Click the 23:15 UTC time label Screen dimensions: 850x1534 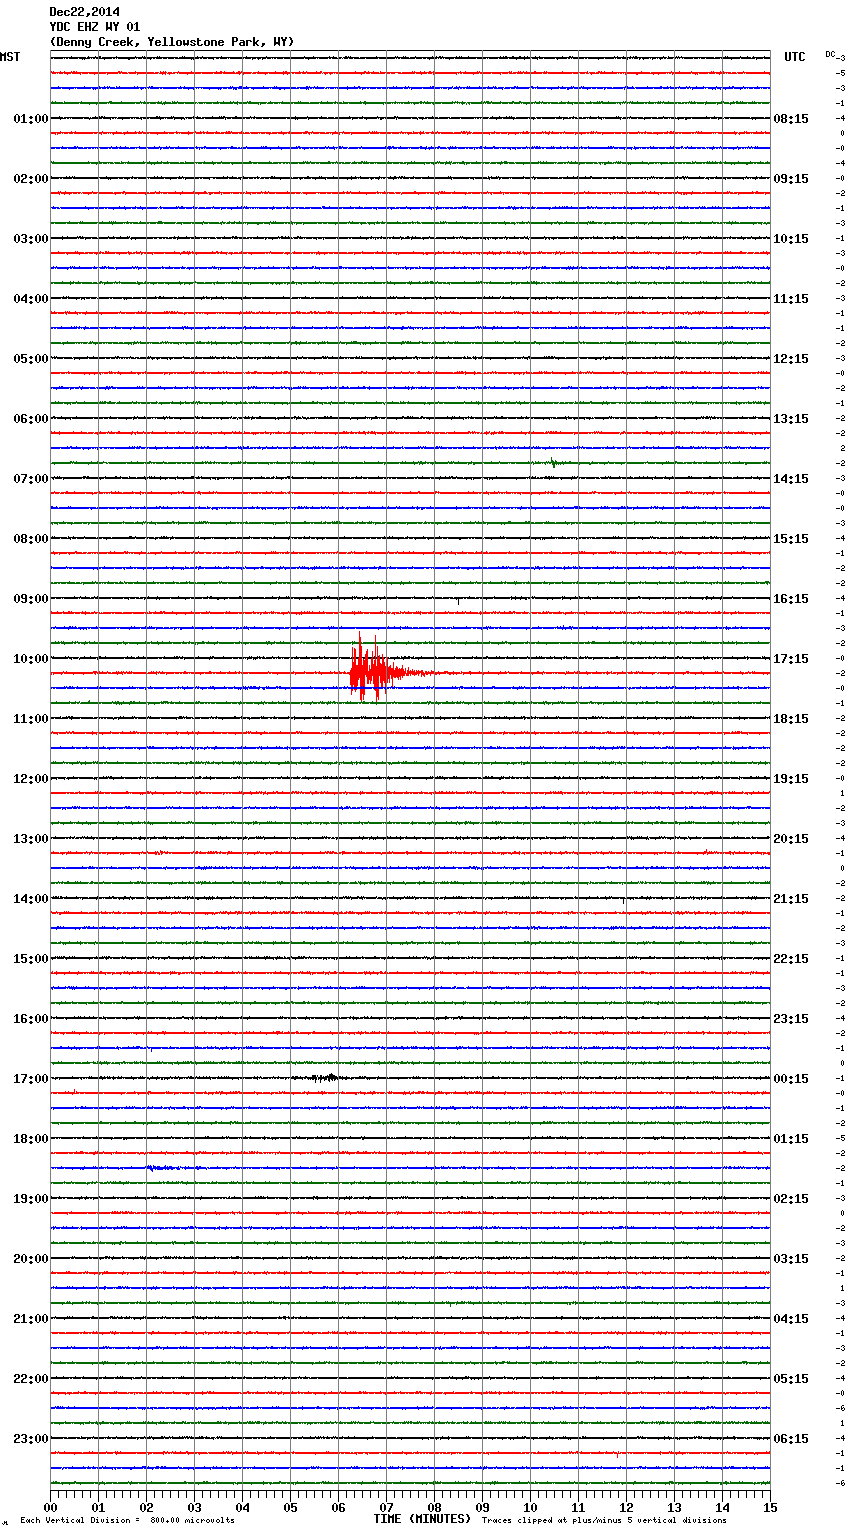click(x=791, y=1019)
